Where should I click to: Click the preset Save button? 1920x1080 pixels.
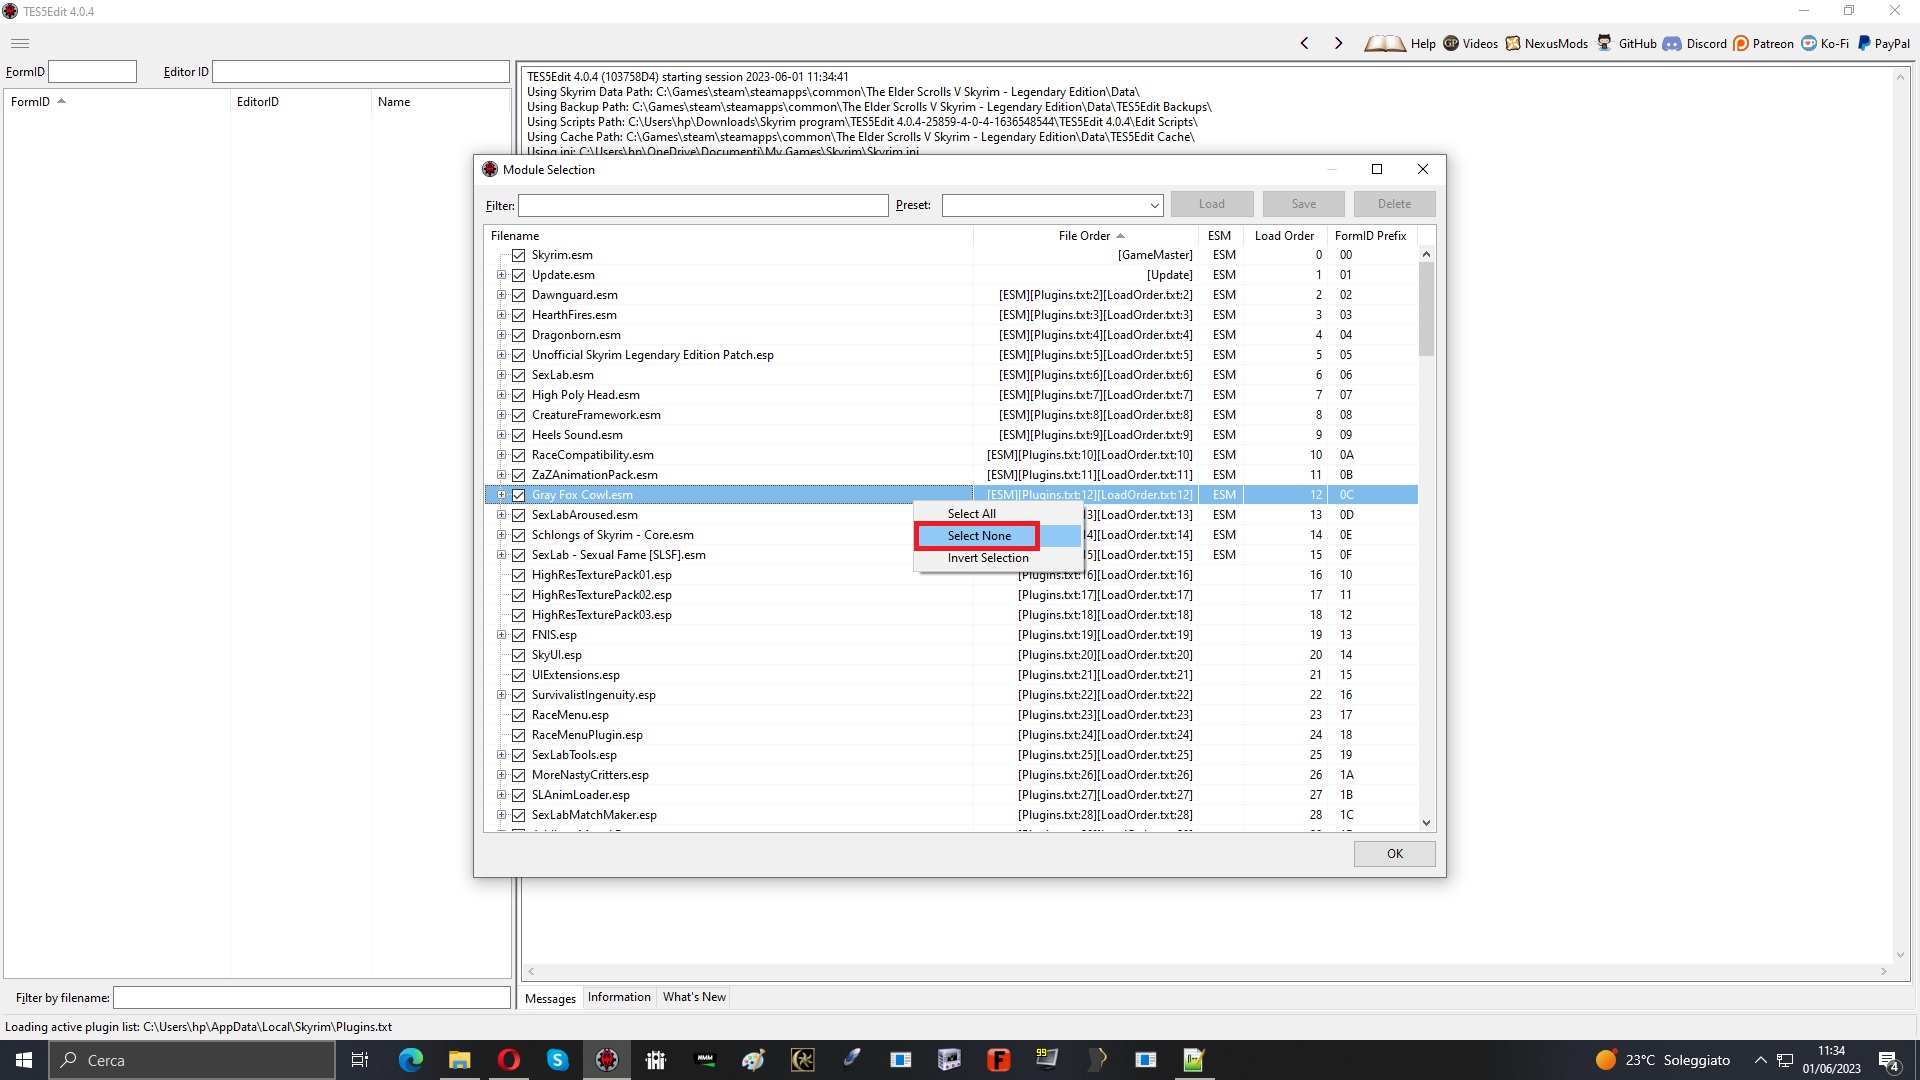(x=1303, y=204)
